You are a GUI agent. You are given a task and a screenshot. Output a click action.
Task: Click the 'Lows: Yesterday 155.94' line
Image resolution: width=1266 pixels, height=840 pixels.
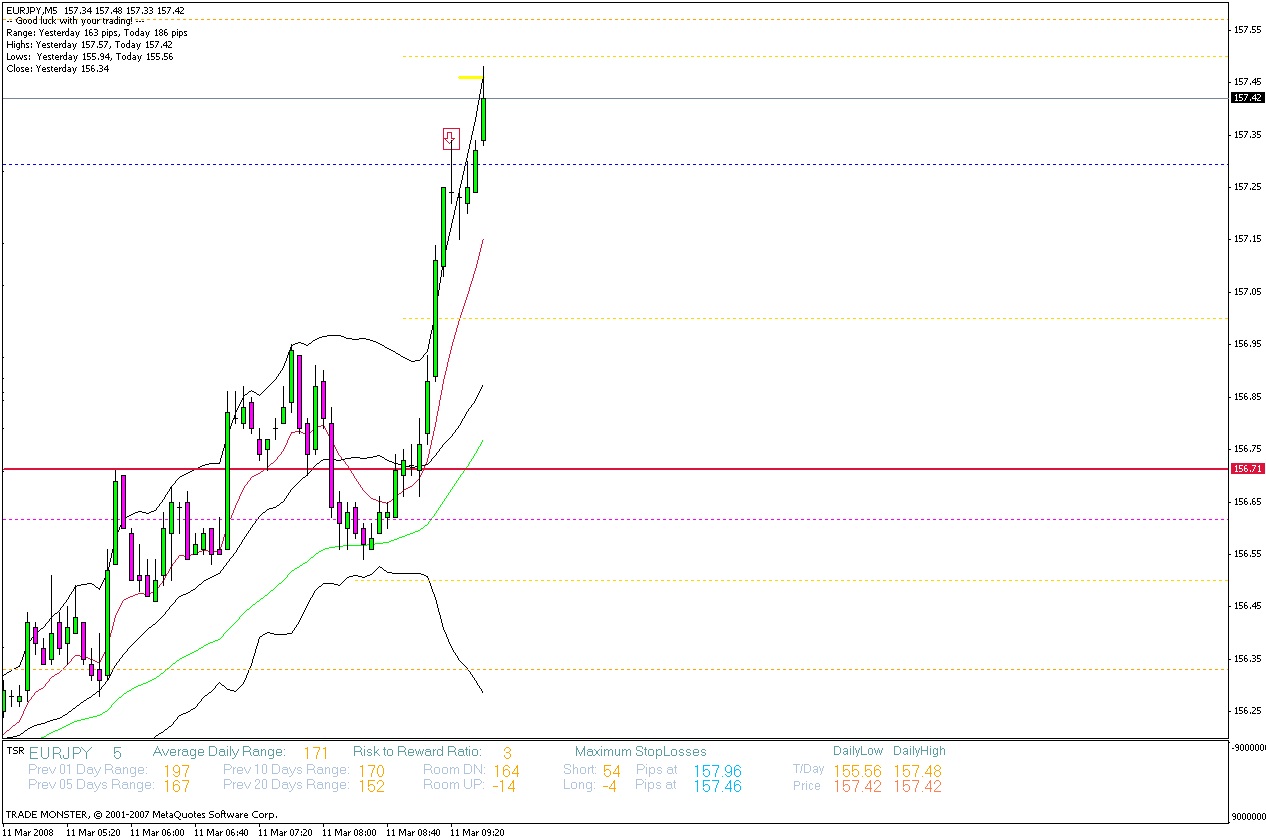click(89, 57)
